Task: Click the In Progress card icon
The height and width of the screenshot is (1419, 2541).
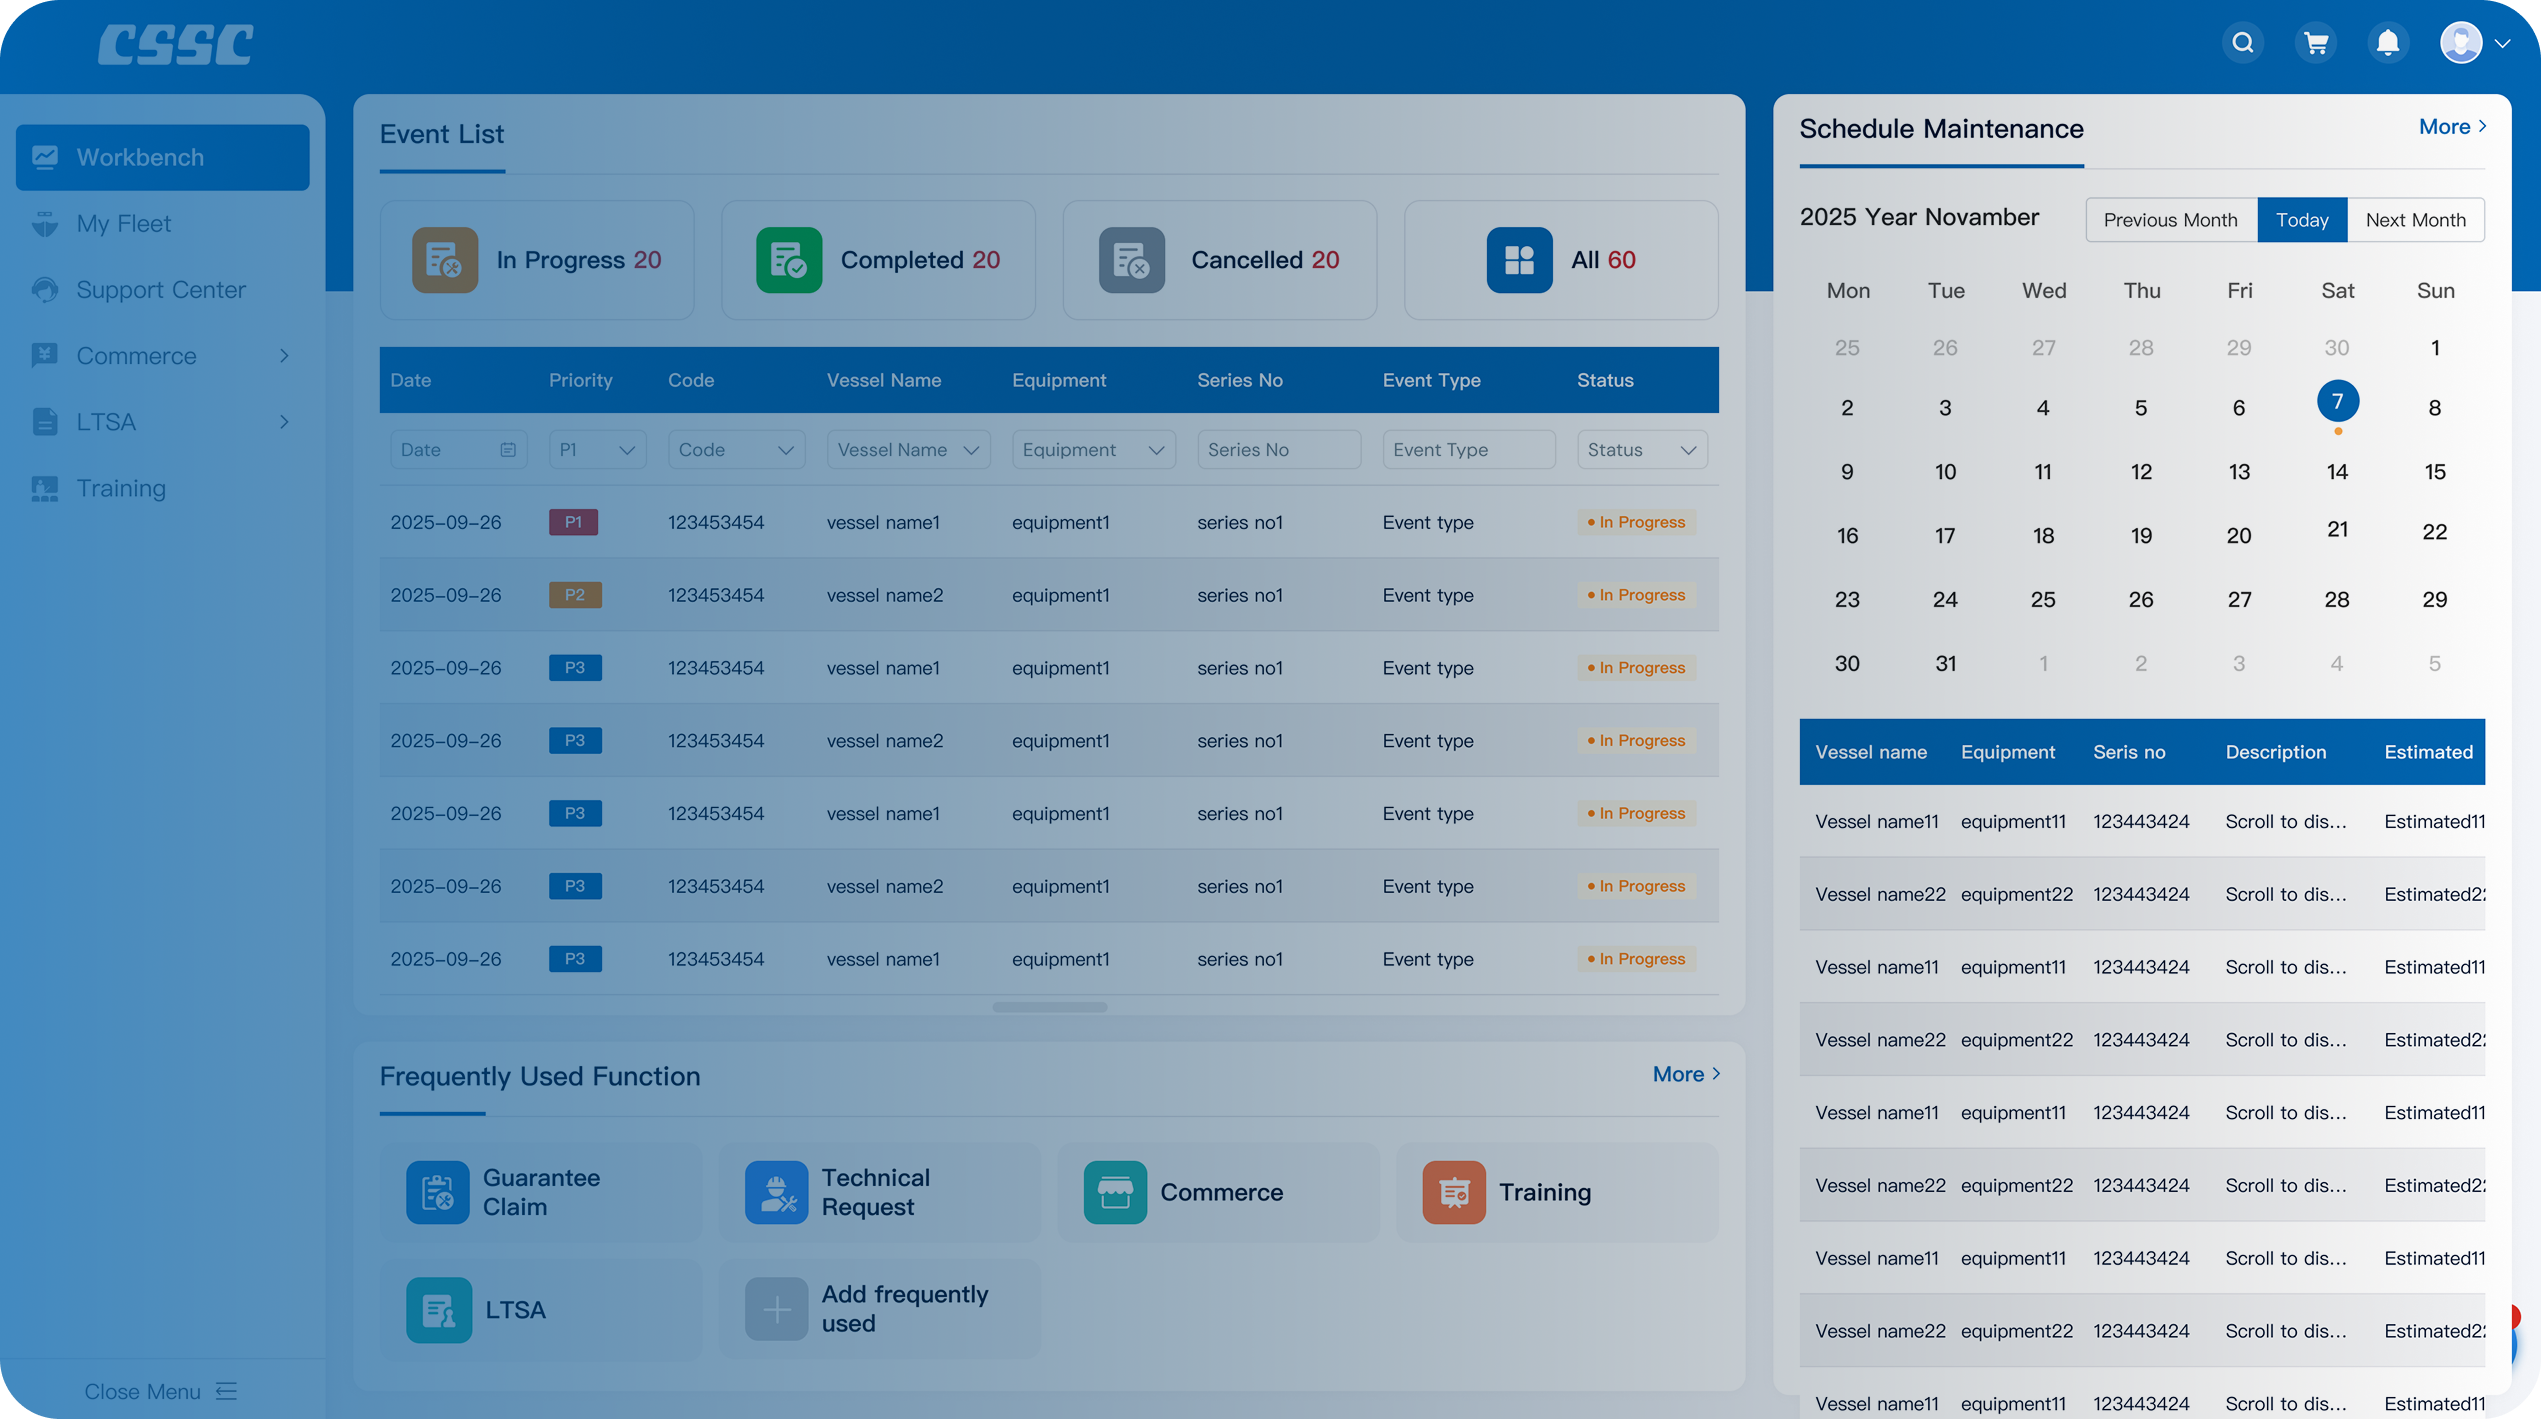Action: 445,260
